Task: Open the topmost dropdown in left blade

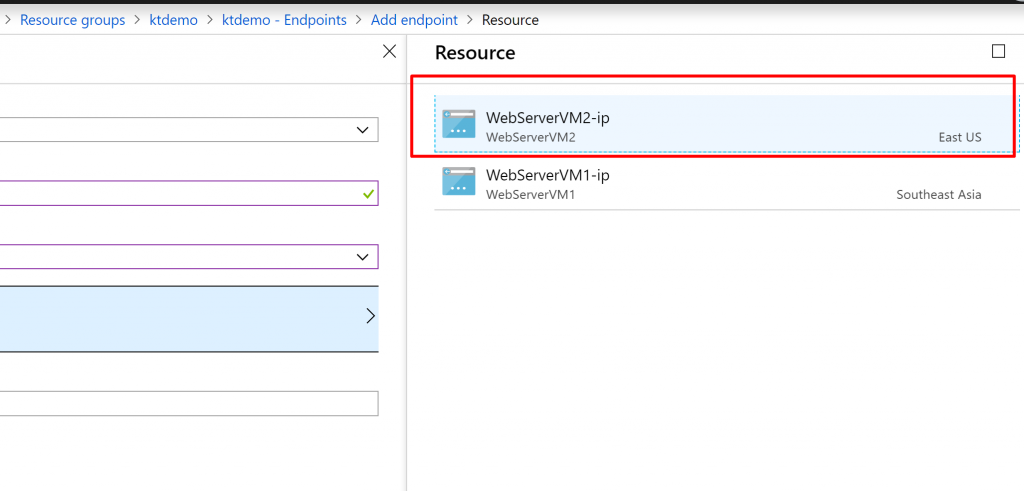Action: 188,130
